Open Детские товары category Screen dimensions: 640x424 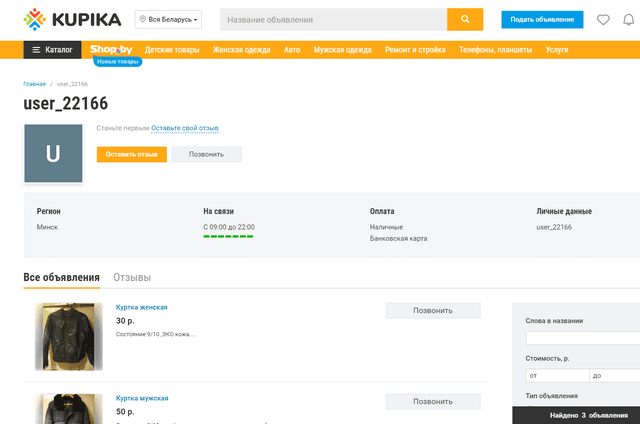click(172, 50)
